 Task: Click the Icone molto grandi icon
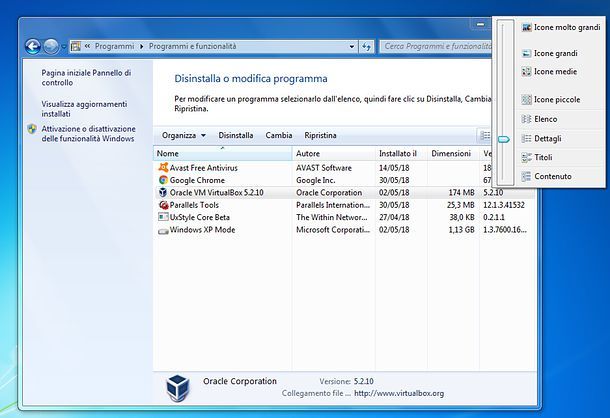click(x=526, y=28)
